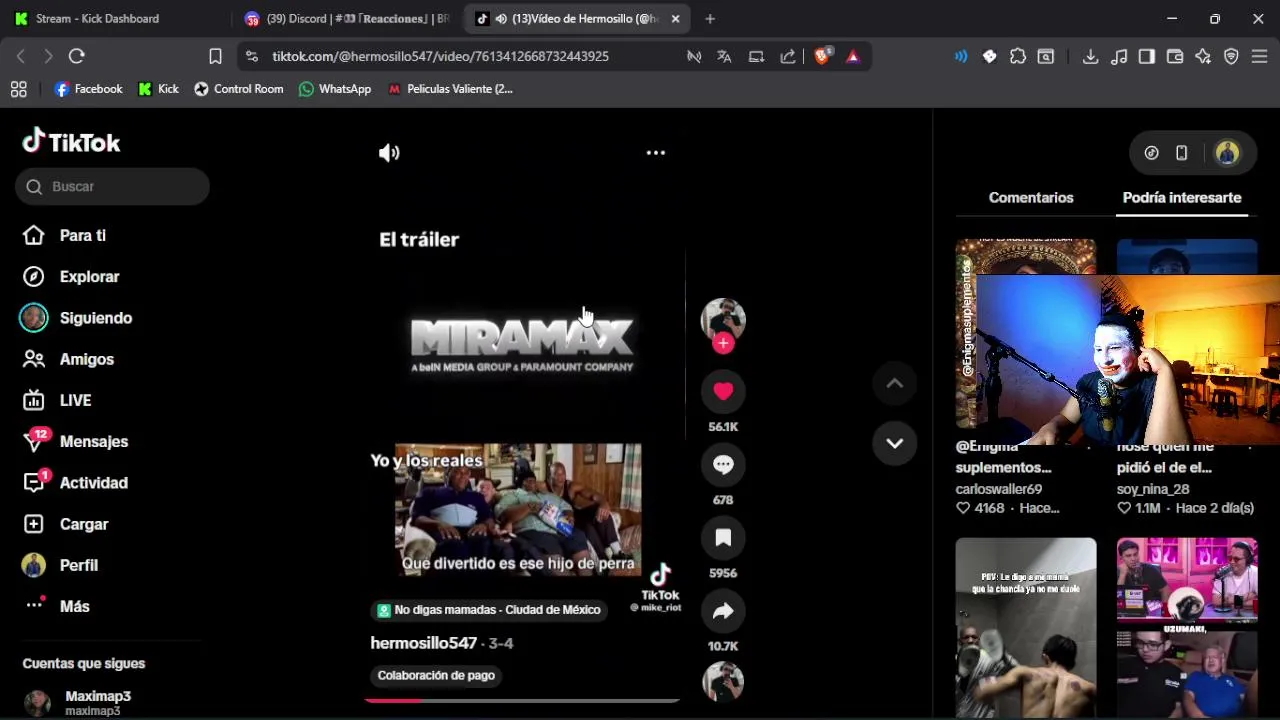Go back in browser history

coord(21,56)
